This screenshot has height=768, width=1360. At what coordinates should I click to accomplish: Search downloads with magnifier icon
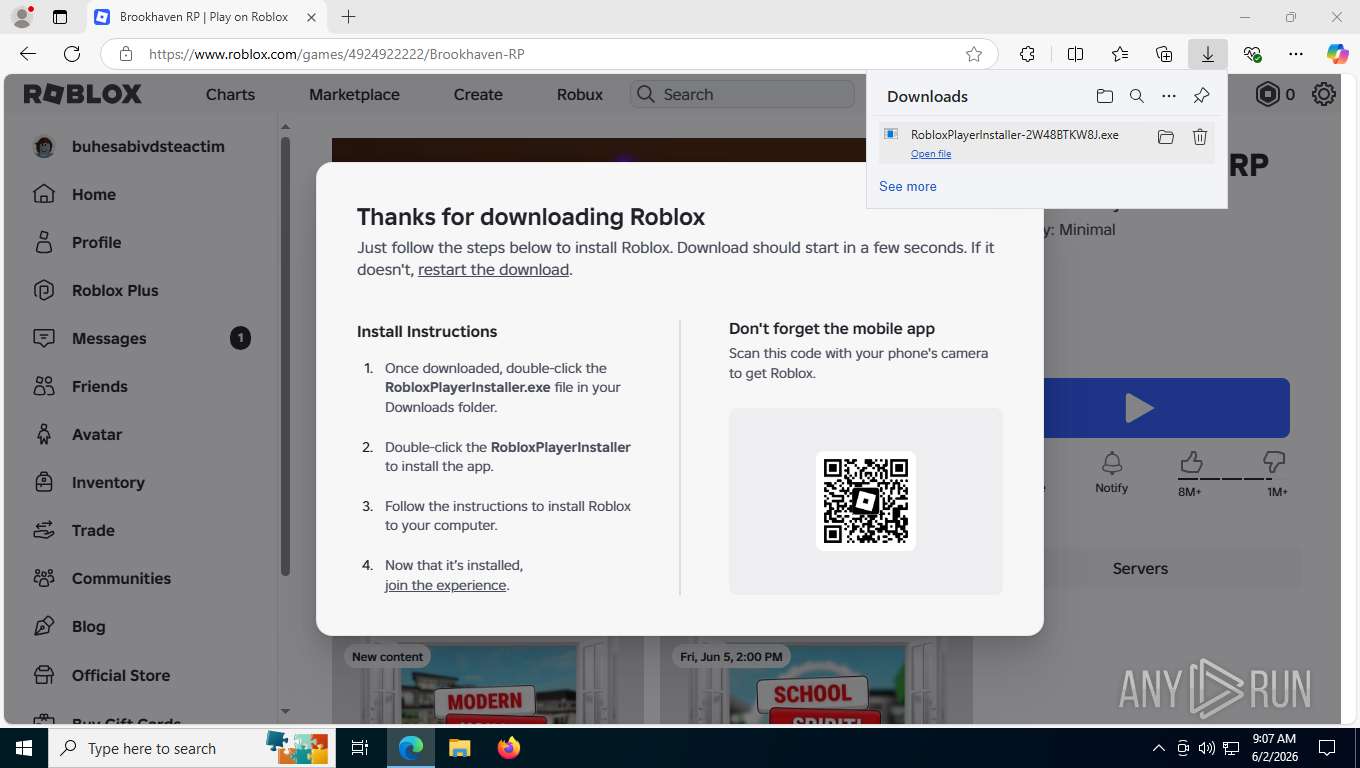[1137, 96]
